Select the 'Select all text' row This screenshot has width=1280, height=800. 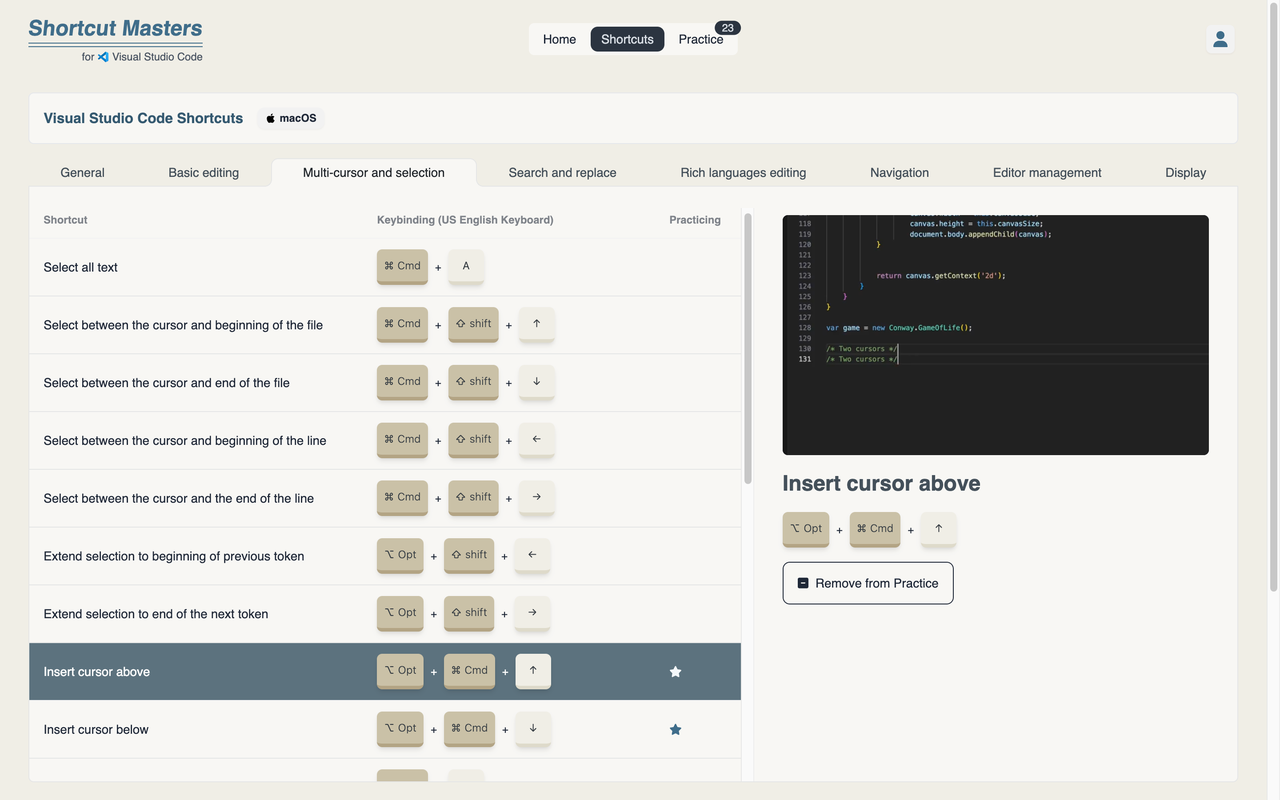(385, 267)
